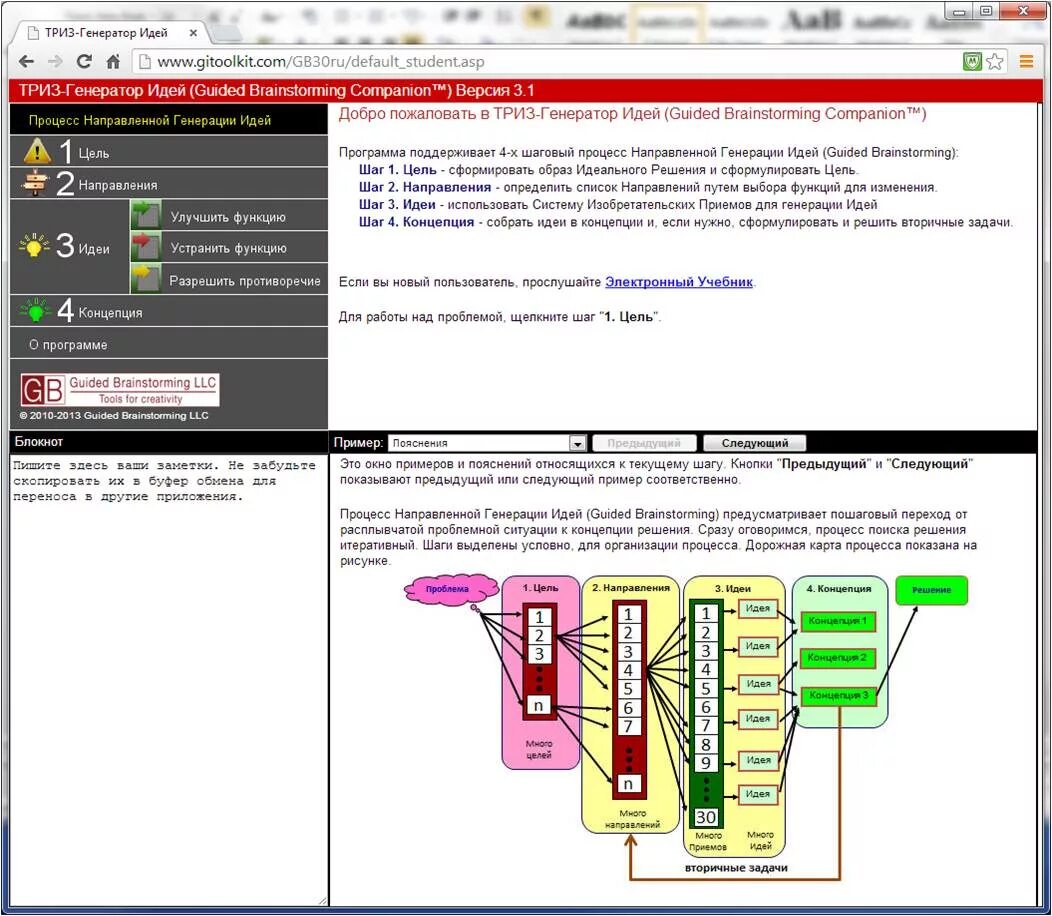Select Улучшить функцию option
This screenshot has height=916, width=1052.
(x=229, y=216)
